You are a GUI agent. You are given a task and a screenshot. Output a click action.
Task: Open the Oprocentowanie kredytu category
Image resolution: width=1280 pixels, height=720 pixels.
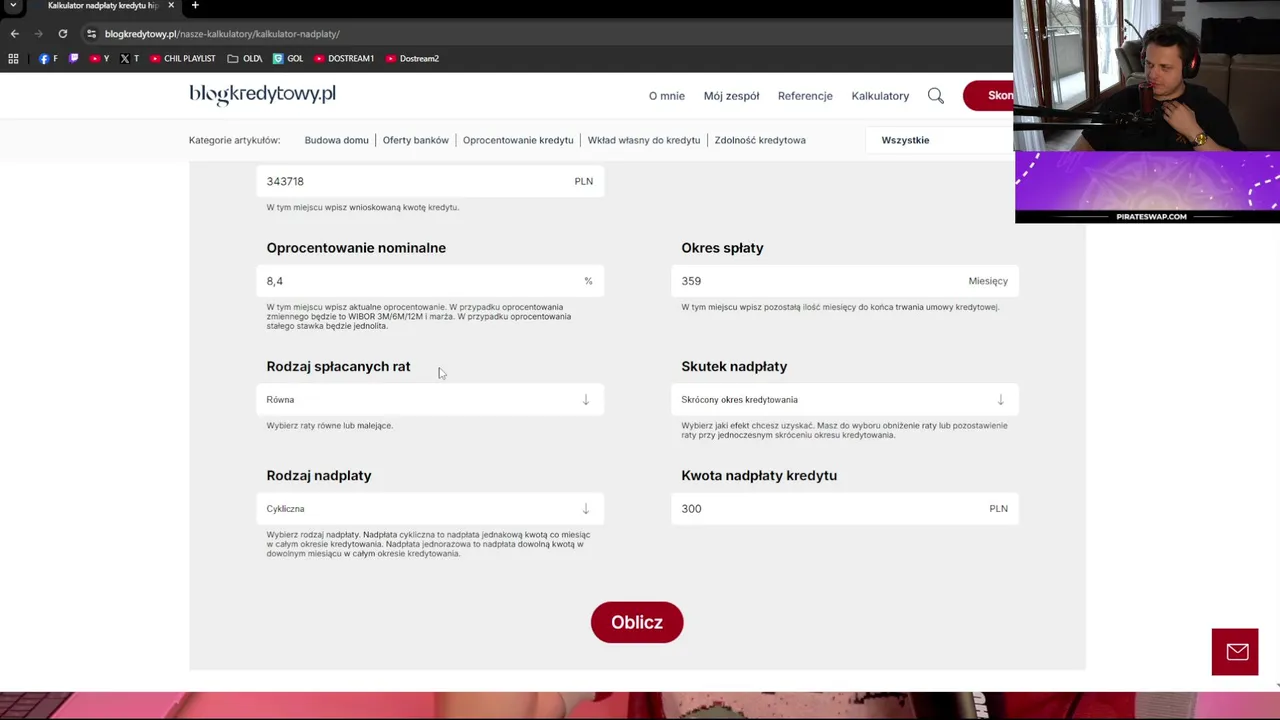518,140
